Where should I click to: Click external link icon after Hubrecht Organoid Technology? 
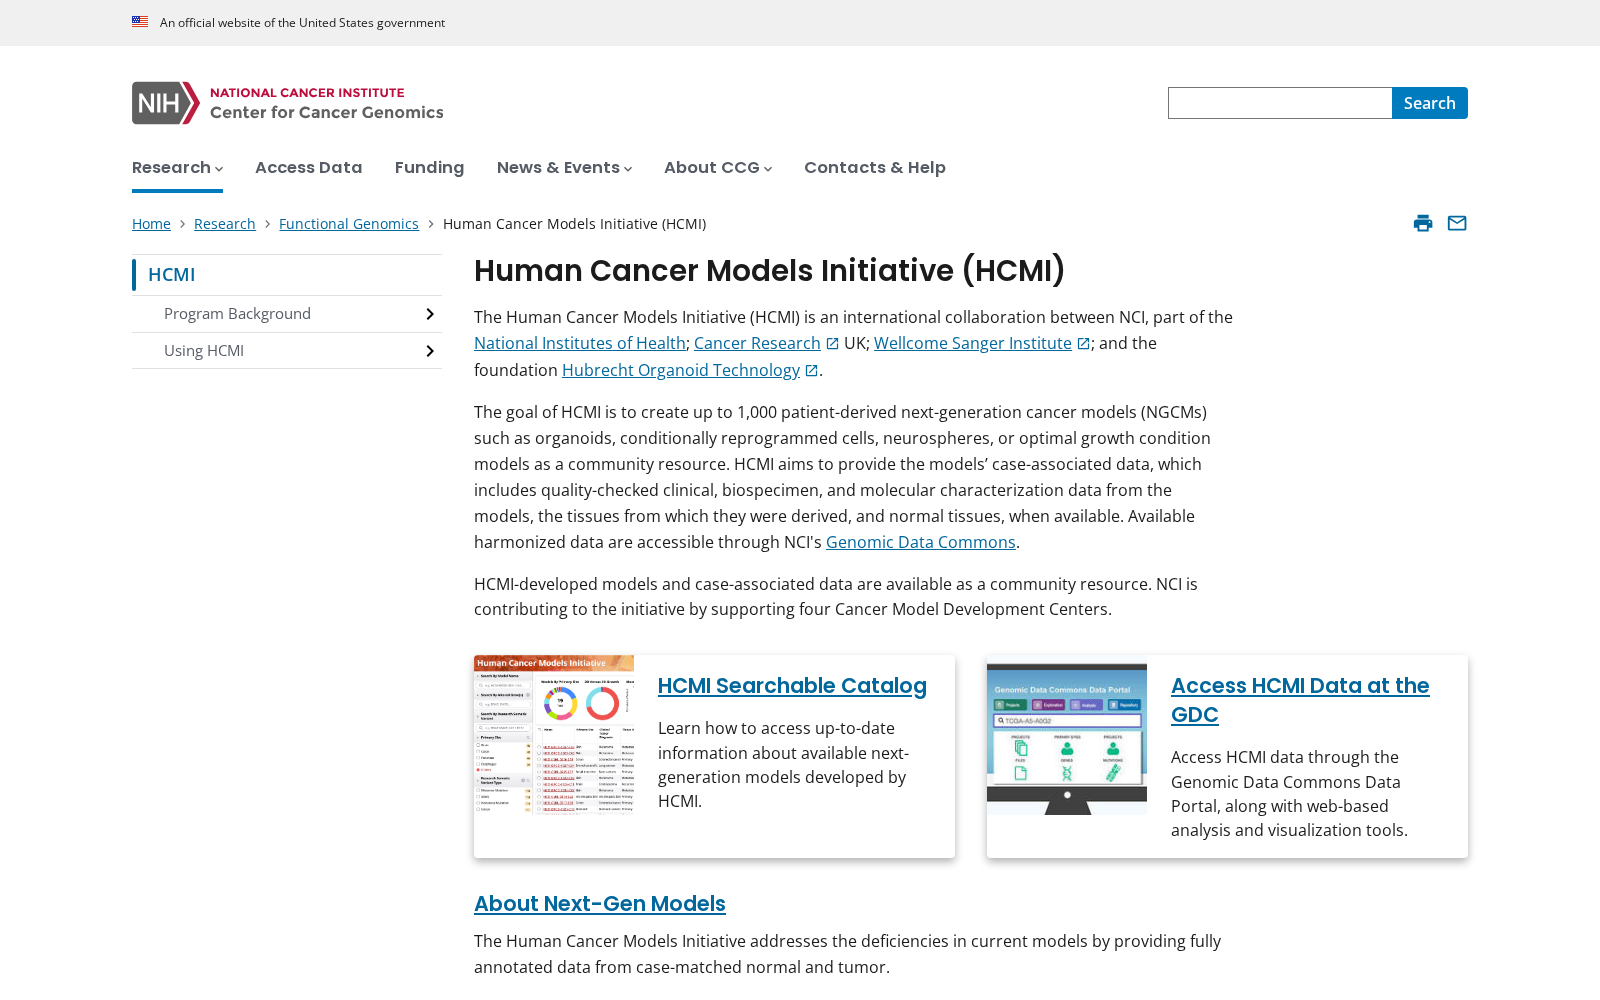point(811,371)
